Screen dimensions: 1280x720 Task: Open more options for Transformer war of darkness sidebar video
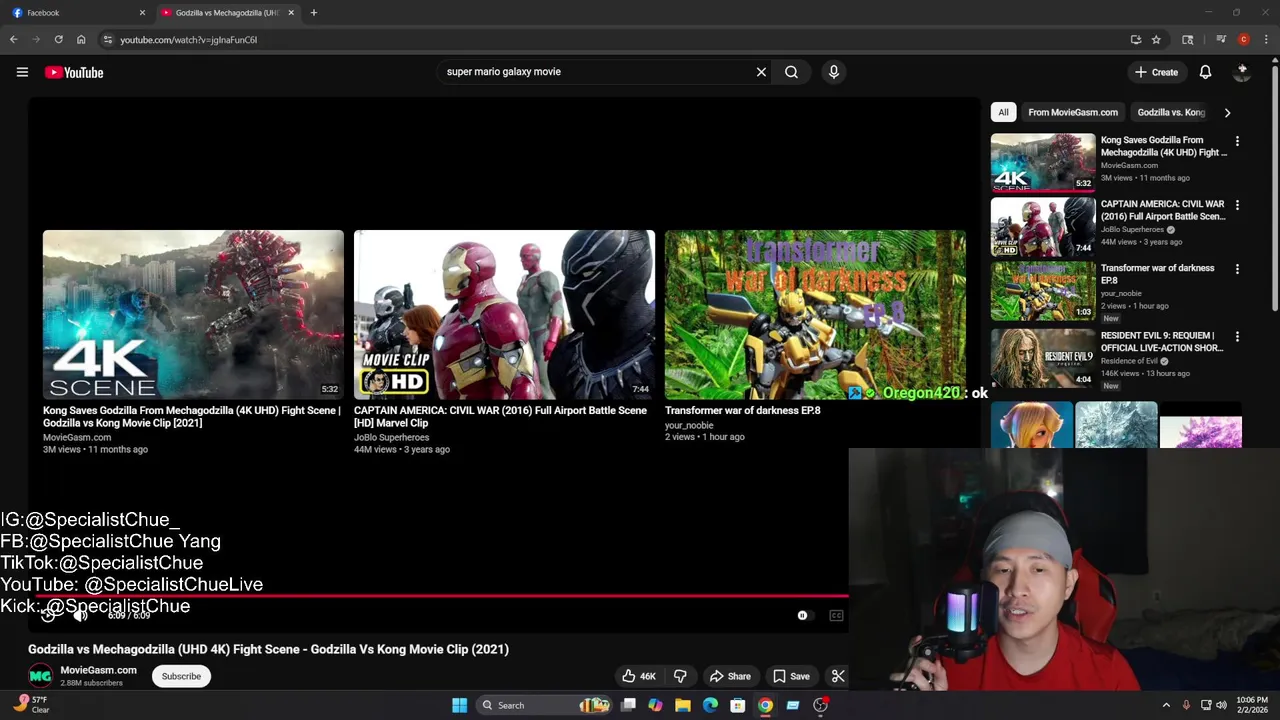pos(1237,269)
